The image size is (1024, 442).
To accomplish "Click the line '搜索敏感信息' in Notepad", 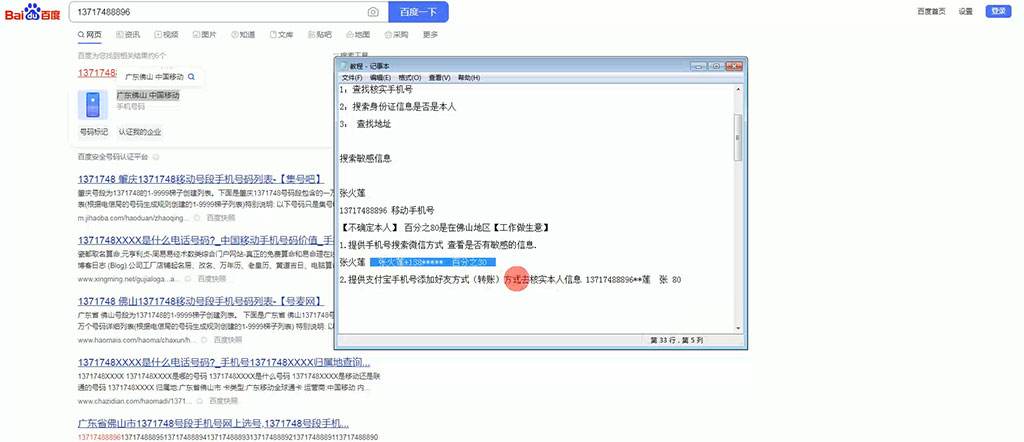I will click(366, 159).
